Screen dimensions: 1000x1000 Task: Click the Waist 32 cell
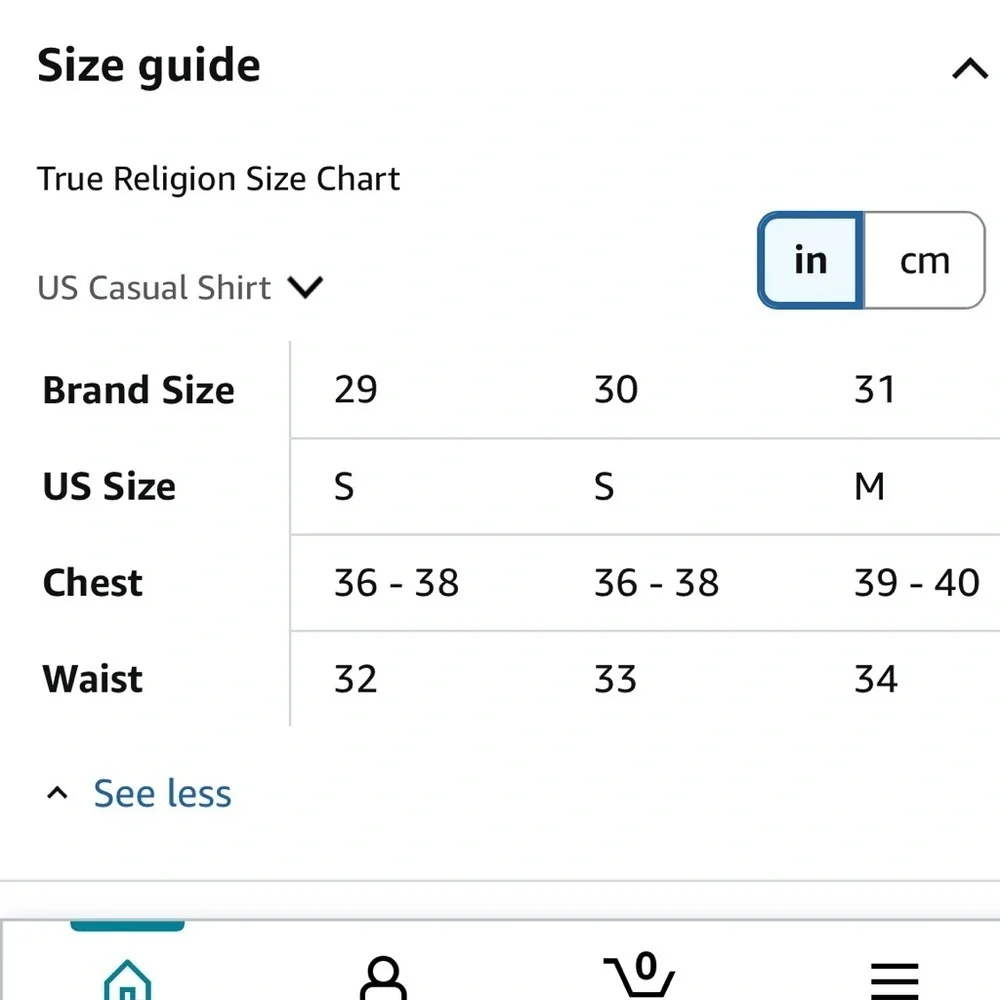356,679
